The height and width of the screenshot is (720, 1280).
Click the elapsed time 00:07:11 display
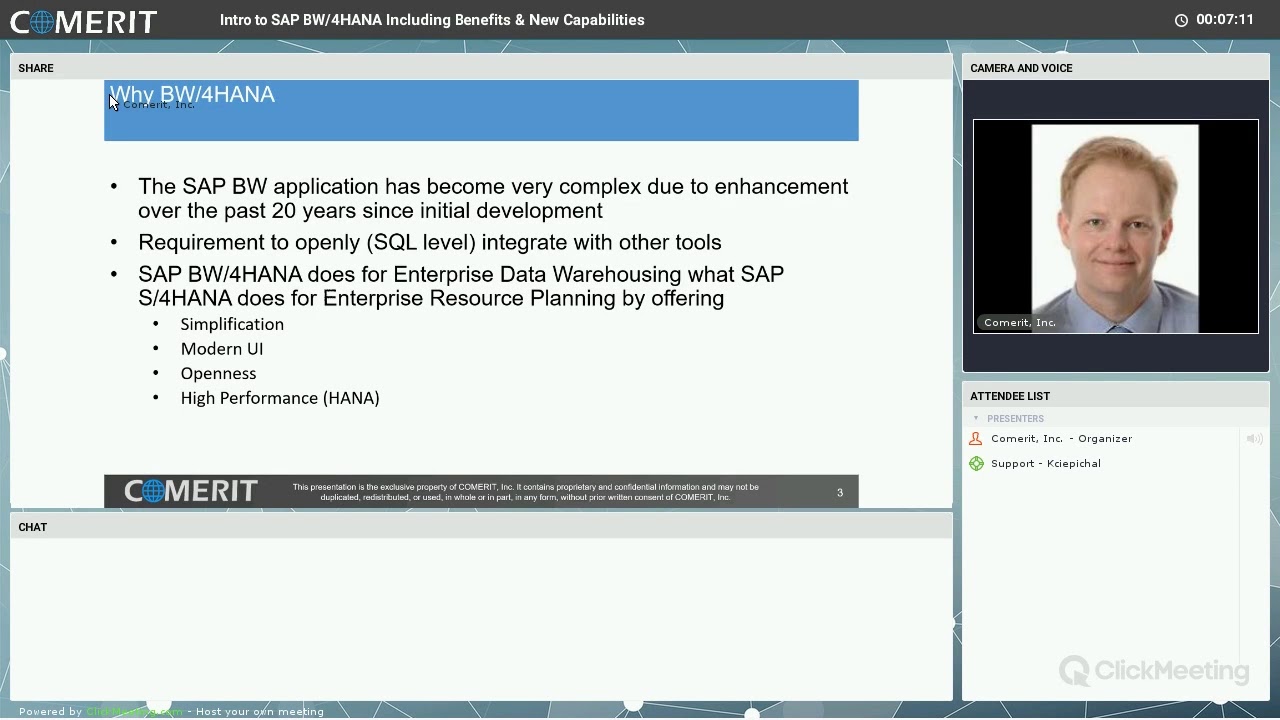pos(1225,20)
